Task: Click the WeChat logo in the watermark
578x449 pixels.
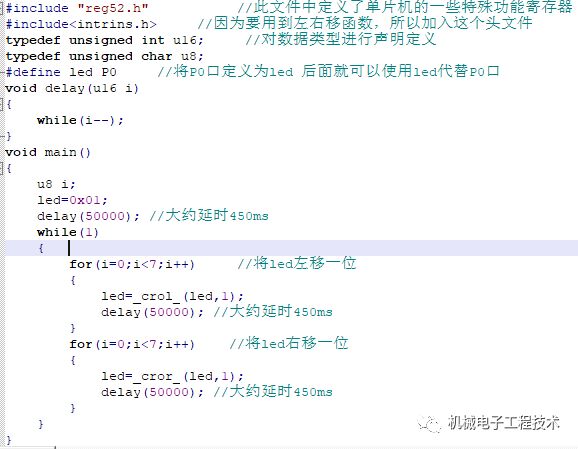Action: tap(430, 423)
